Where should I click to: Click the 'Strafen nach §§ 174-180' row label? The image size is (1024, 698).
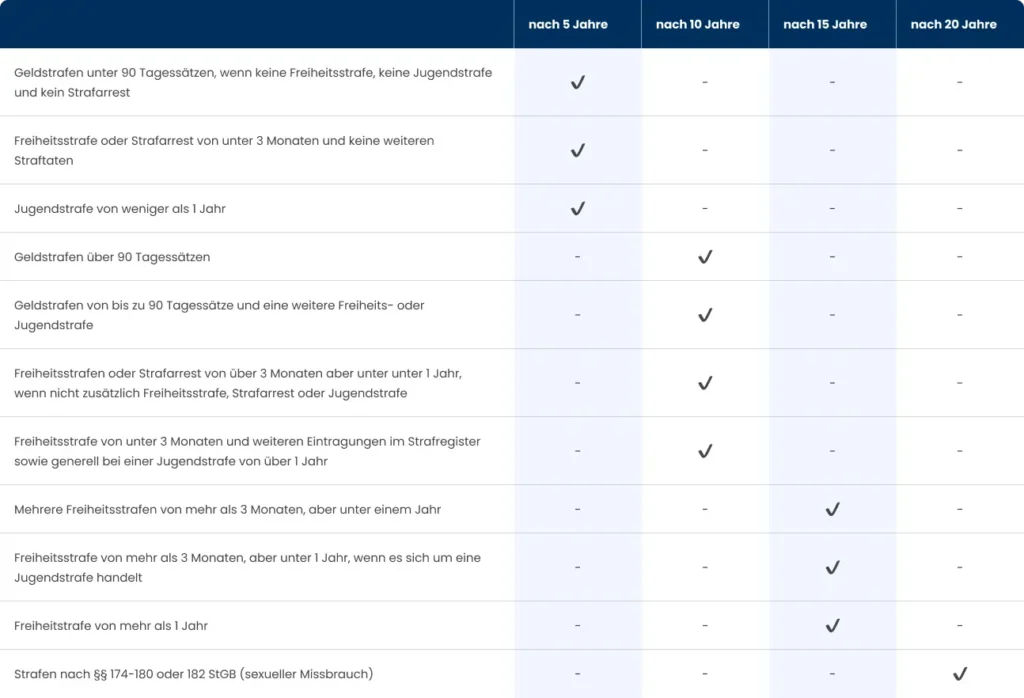[193, 674]
